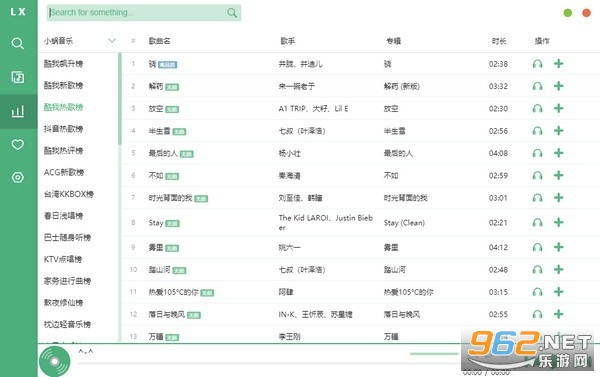Click artist IN-K、王忻辰、苏星婕

tap(315, 315)
